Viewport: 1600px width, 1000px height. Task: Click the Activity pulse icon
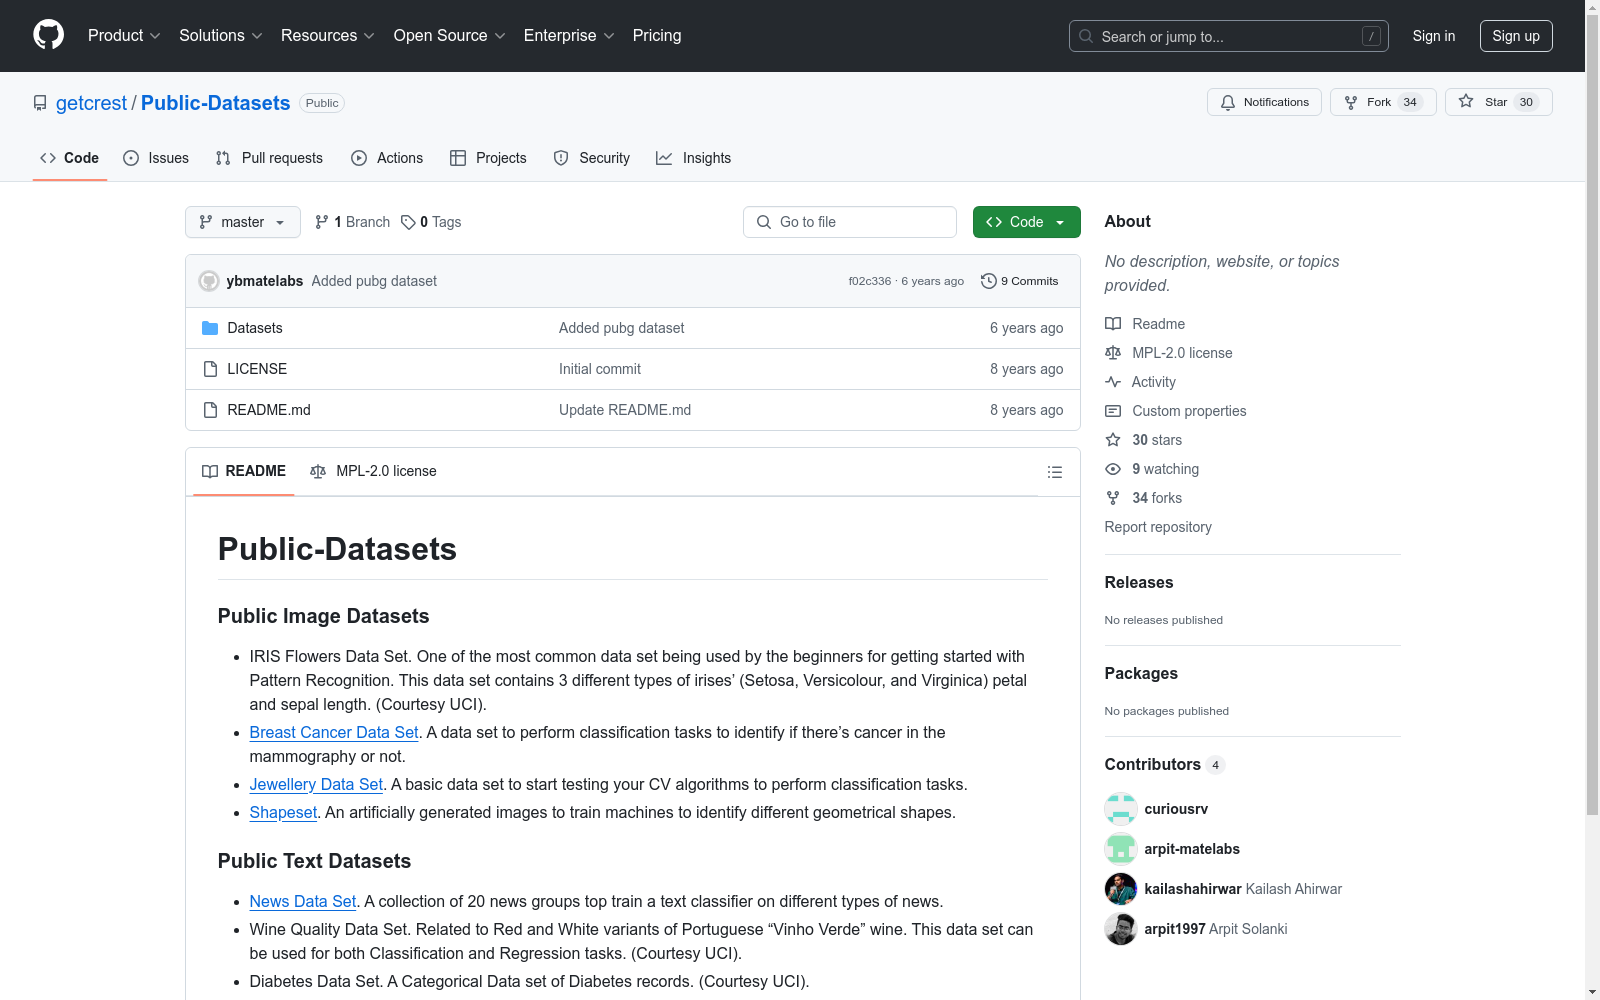click(x=1113, y=382)
